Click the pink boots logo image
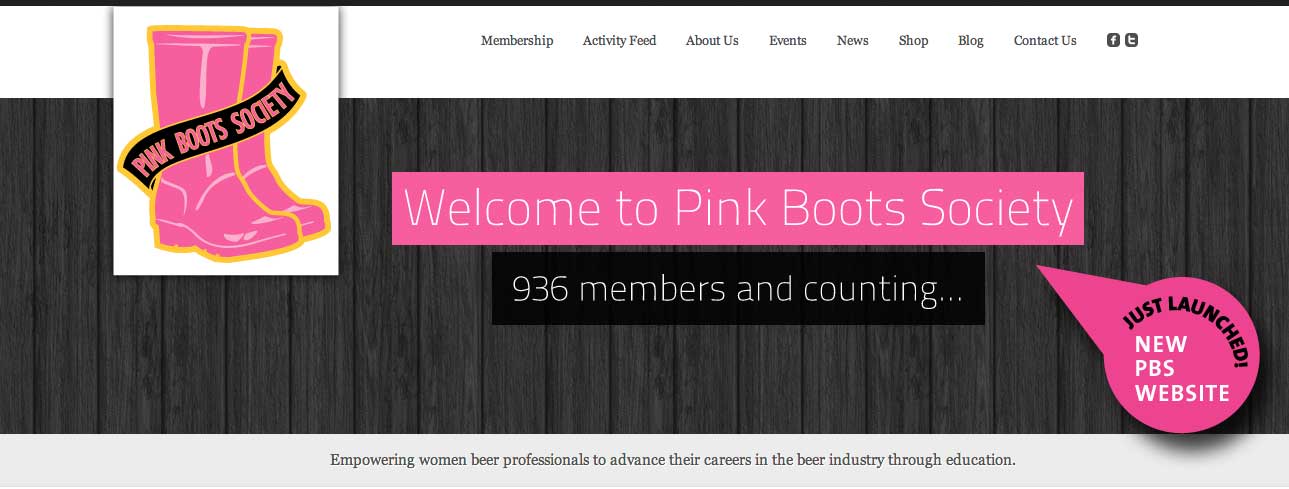Screen dimensions: 1289x489 (226, 141)
